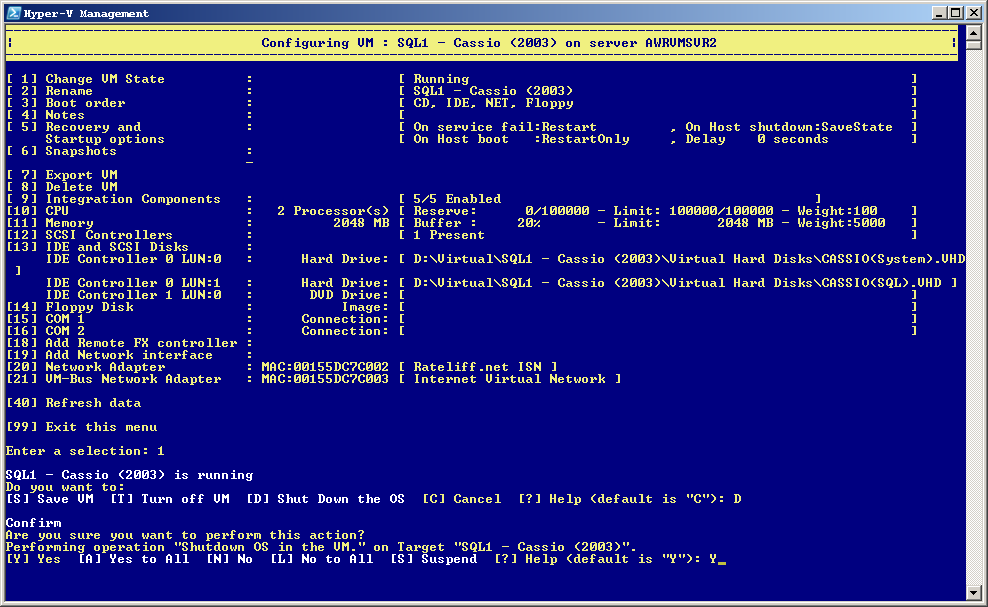Click 'On Host shutdown:SaveState' text
The height and width of the screenshot is (607, 988).
pyautogui.click(x=789, y=127)
